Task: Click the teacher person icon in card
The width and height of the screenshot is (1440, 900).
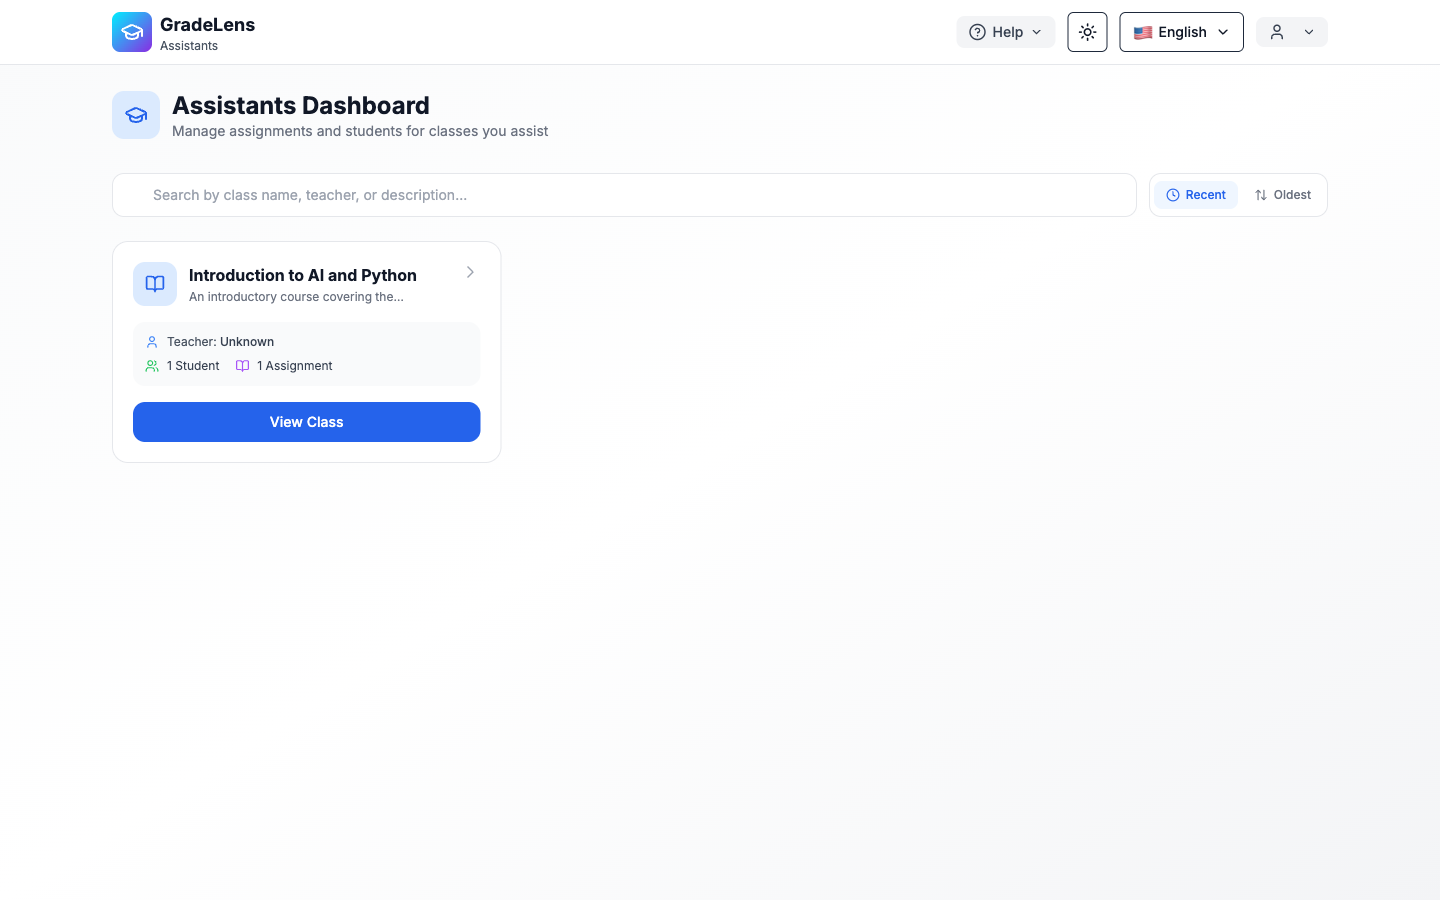Action: tap(152, 342)
